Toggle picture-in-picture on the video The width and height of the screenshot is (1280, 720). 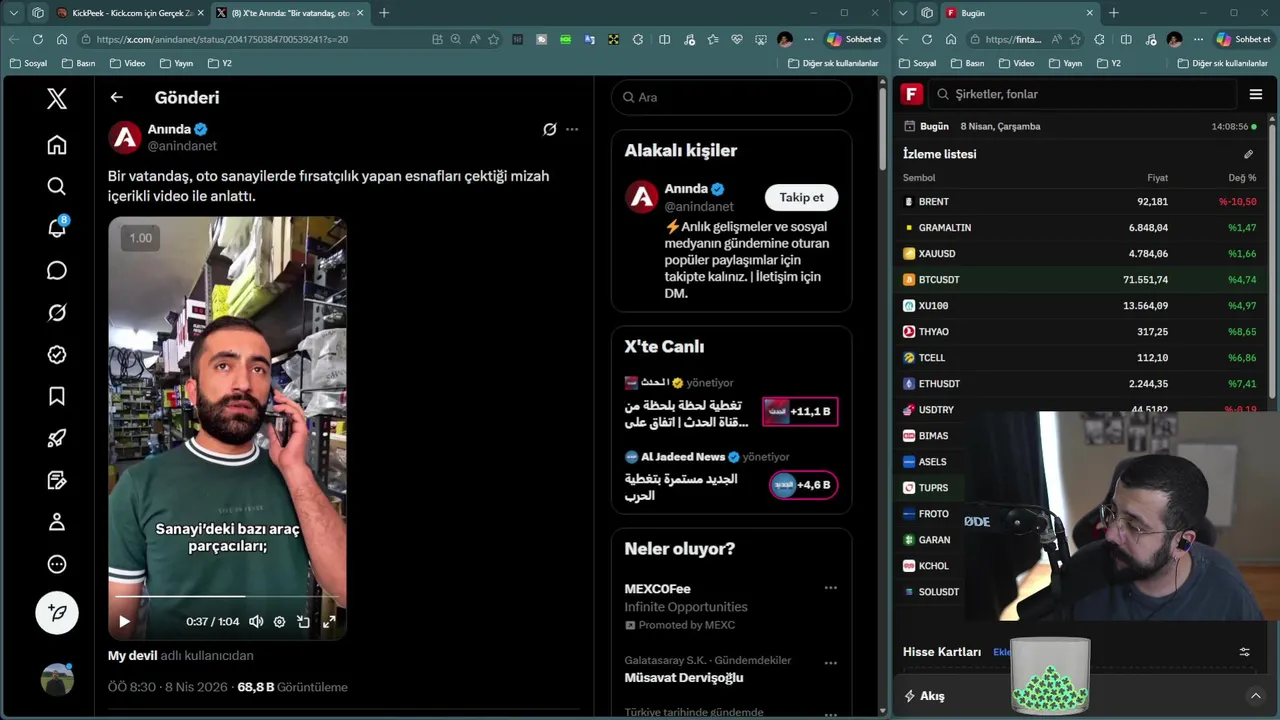(304, 621)
